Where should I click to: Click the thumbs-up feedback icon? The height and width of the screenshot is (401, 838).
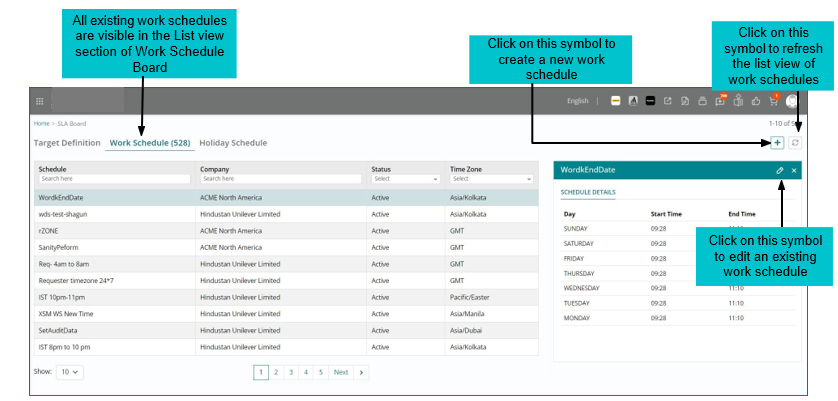756,101
